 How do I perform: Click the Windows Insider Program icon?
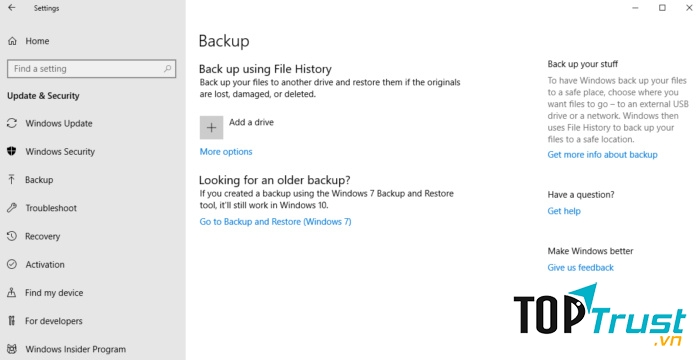(x=12, y=349)
